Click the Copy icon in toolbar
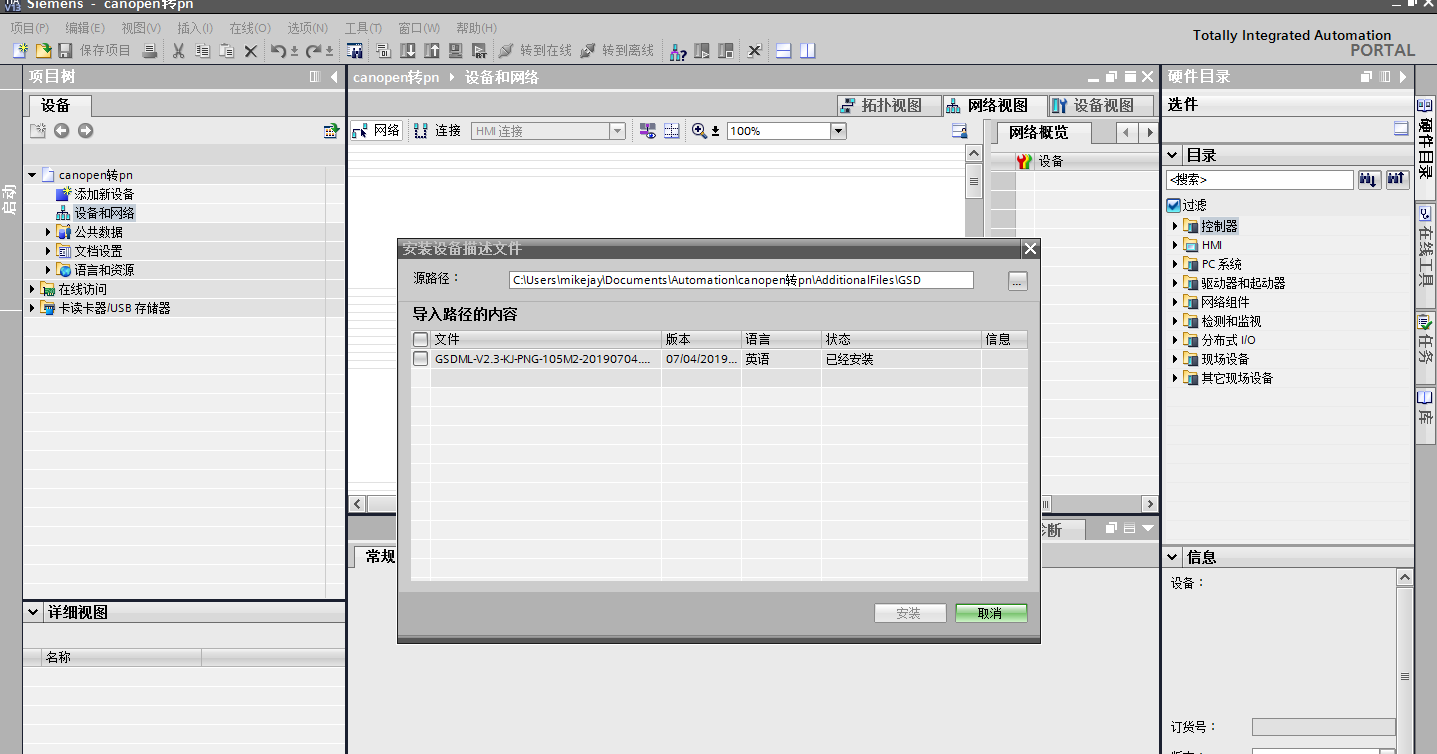Image resolution: width=1437 pixels, height=754 pixels. tap(203, 50)
